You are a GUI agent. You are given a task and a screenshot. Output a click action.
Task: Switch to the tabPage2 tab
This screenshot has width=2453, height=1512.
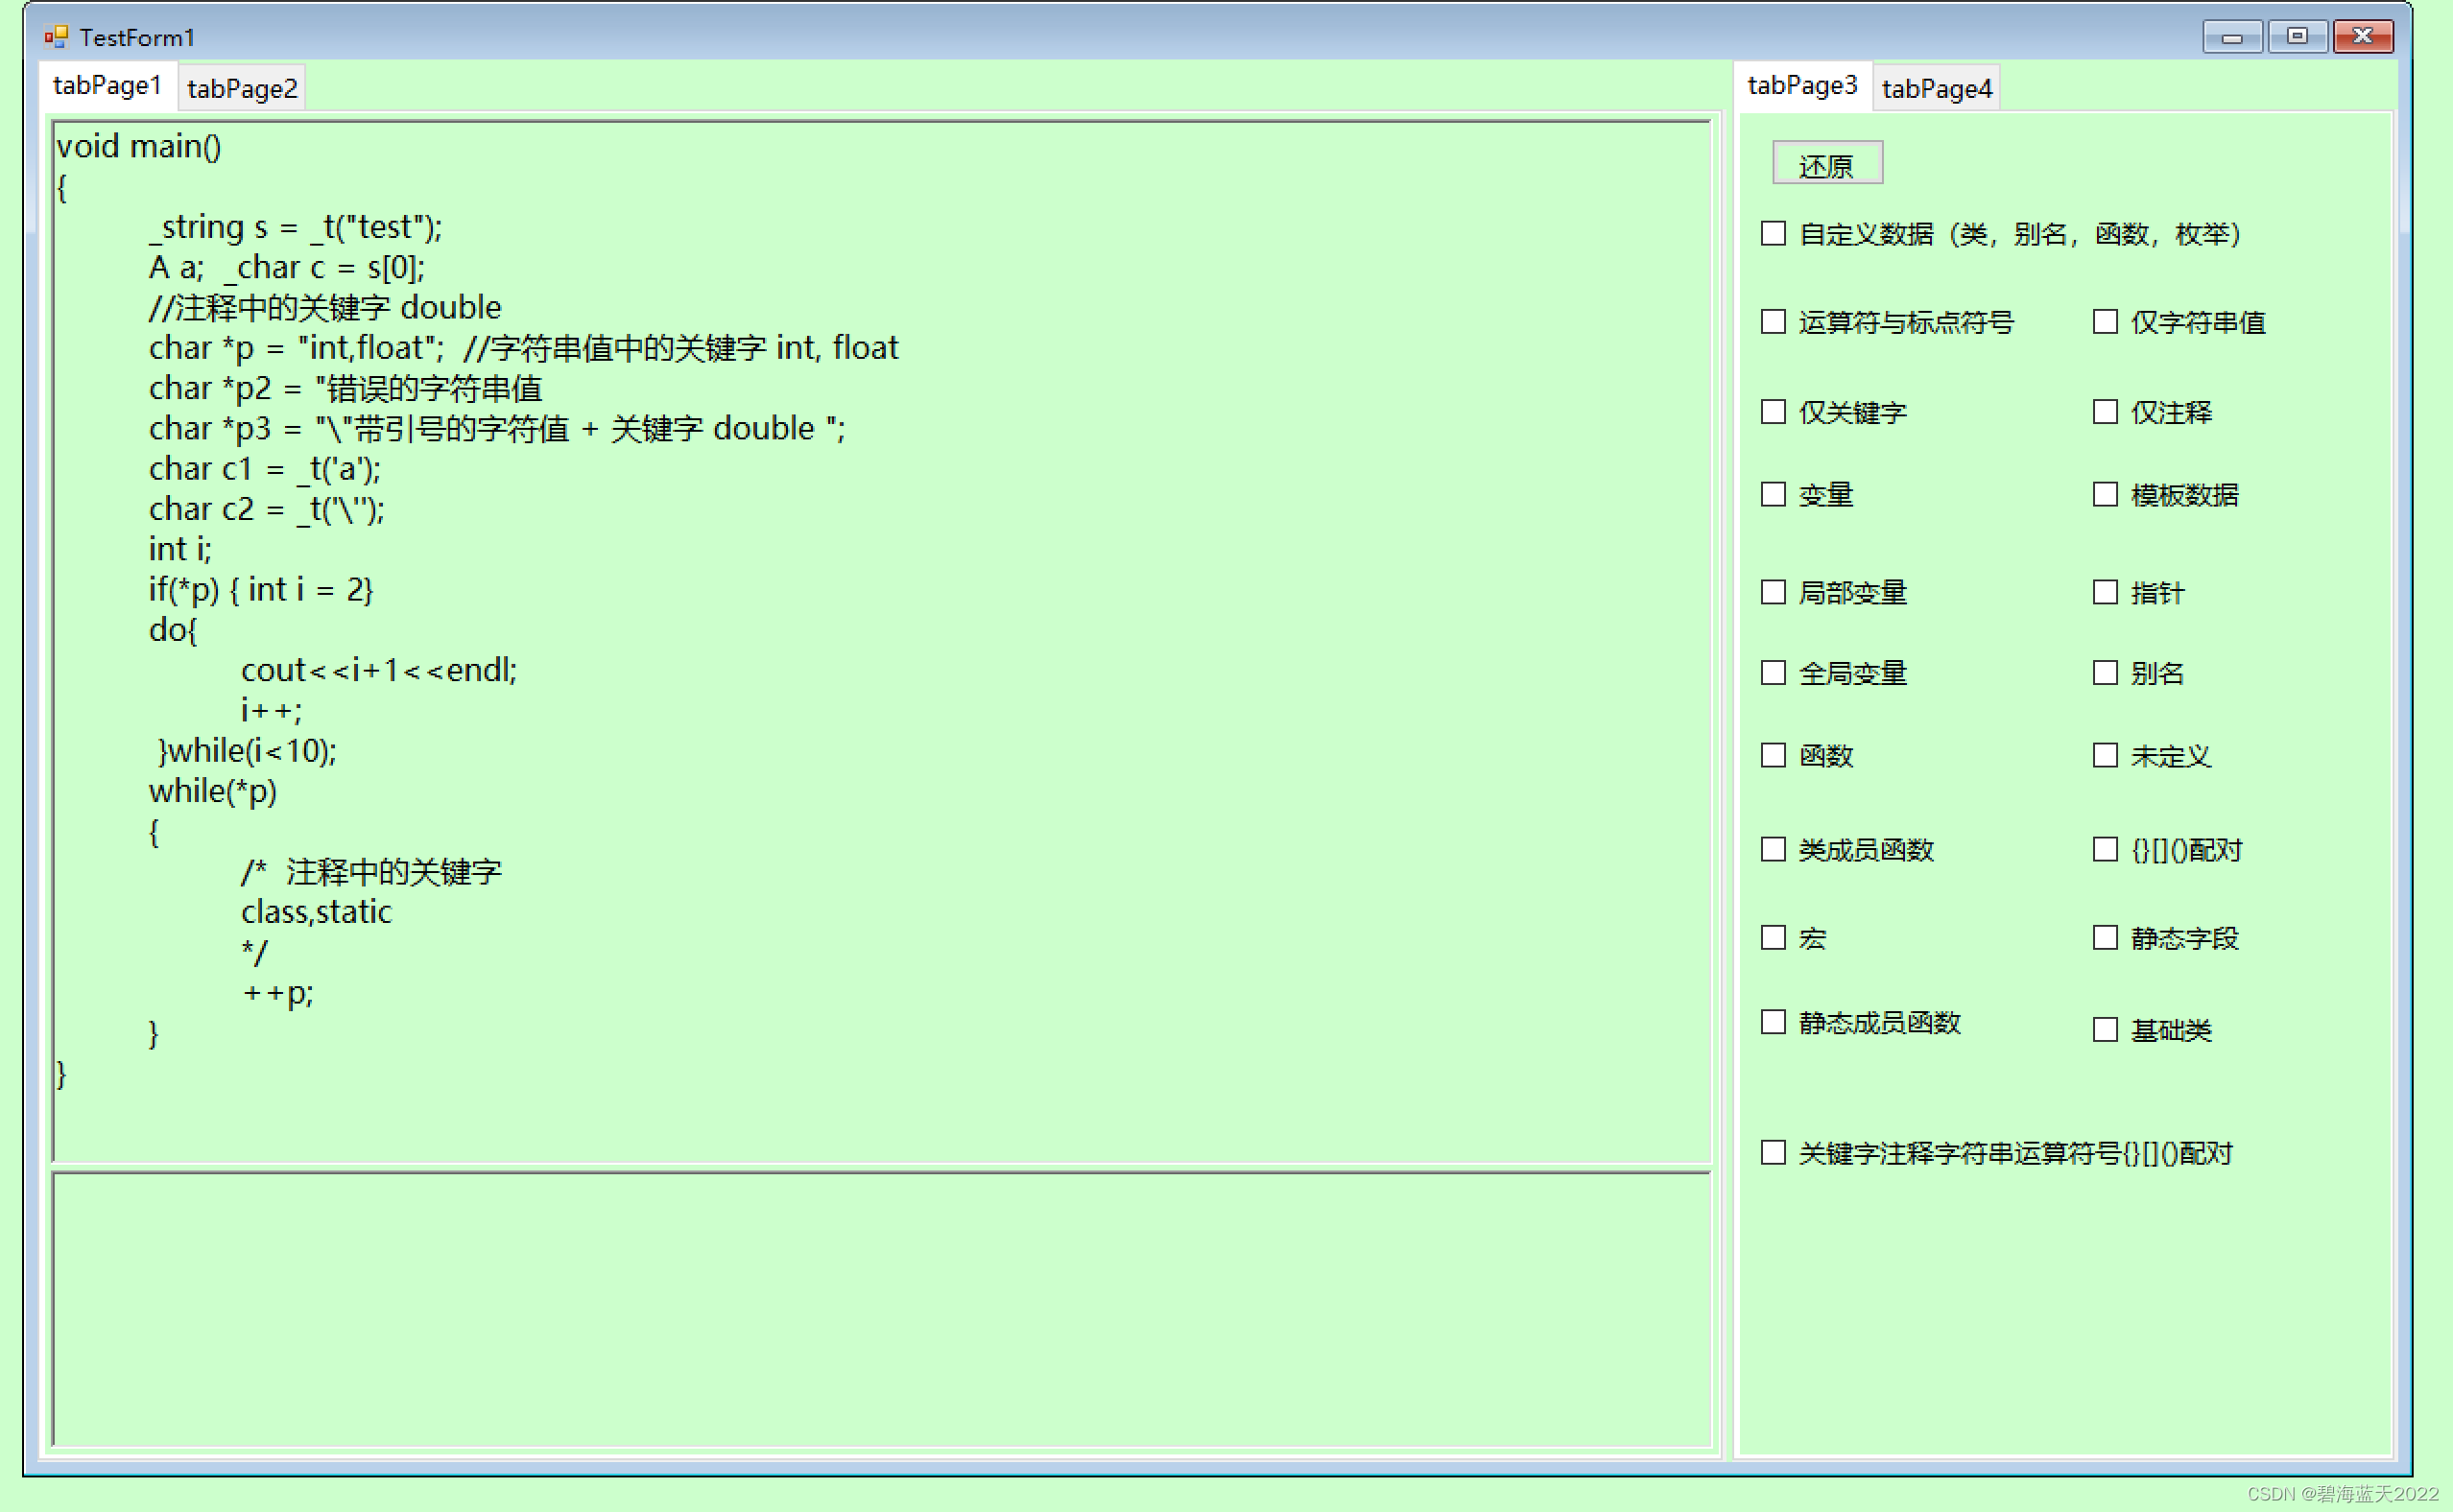coord(242,89)
